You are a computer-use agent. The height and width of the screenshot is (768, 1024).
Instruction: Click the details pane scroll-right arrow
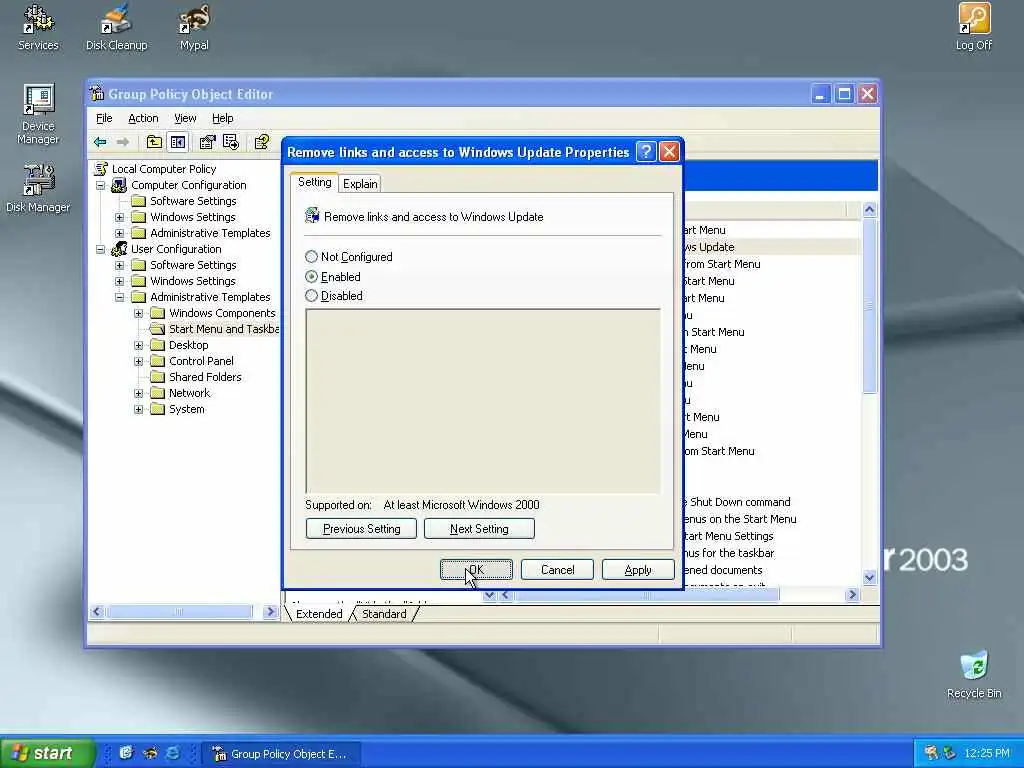[852, 594]
